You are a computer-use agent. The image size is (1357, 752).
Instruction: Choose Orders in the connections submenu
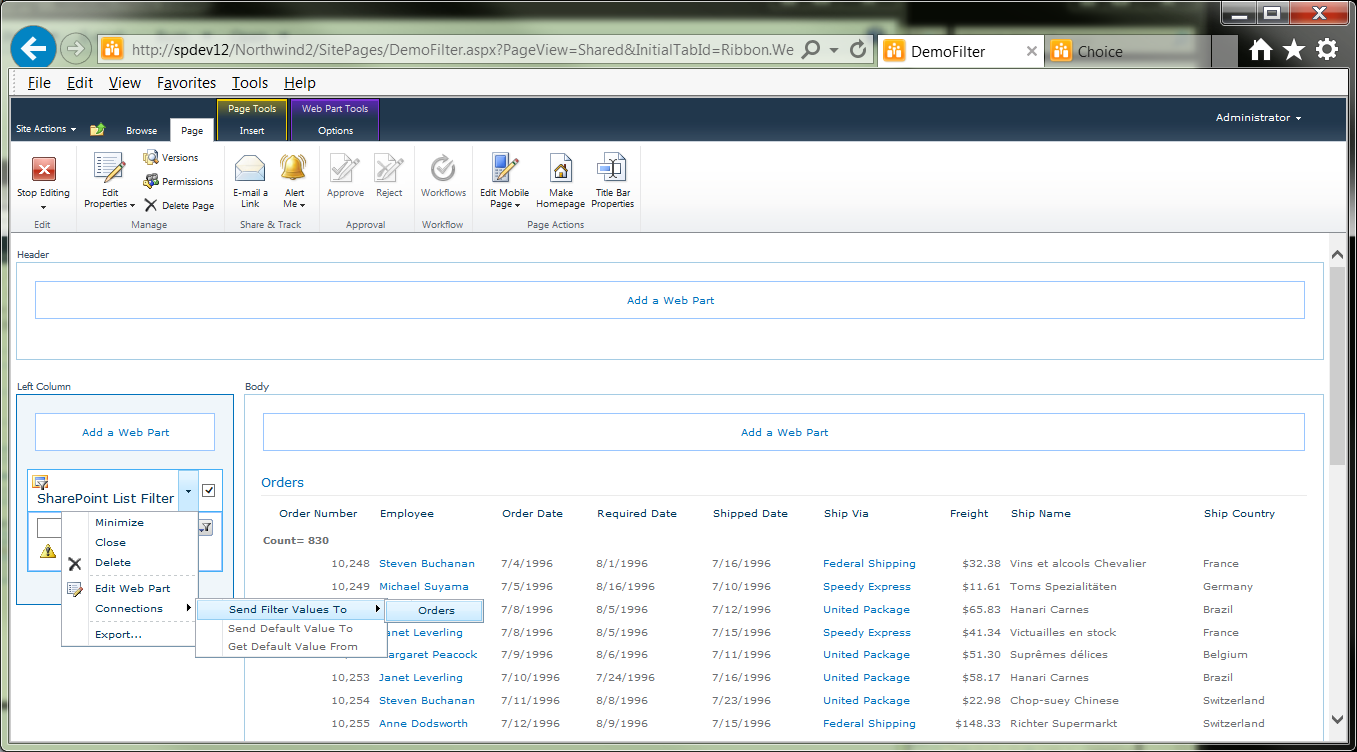436,610
